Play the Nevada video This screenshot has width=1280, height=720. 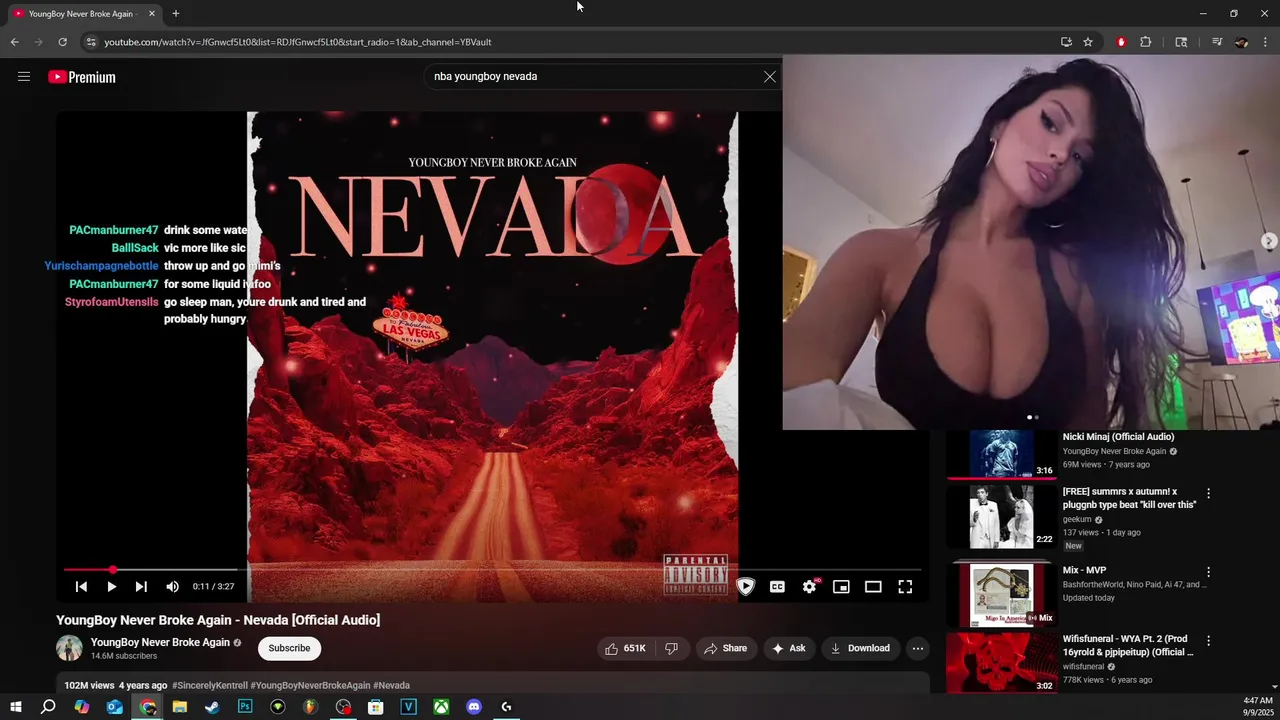point(111,587)
